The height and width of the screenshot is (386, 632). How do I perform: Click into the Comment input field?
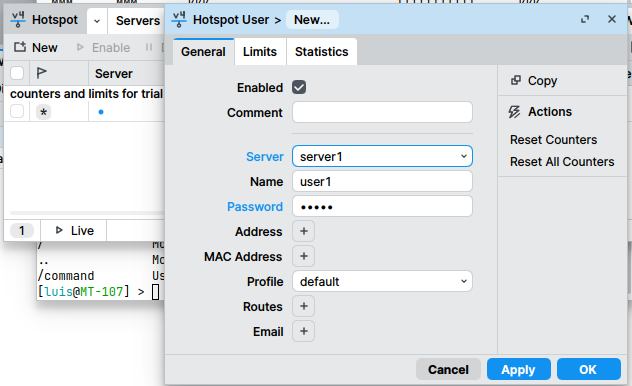pos(382,112)
